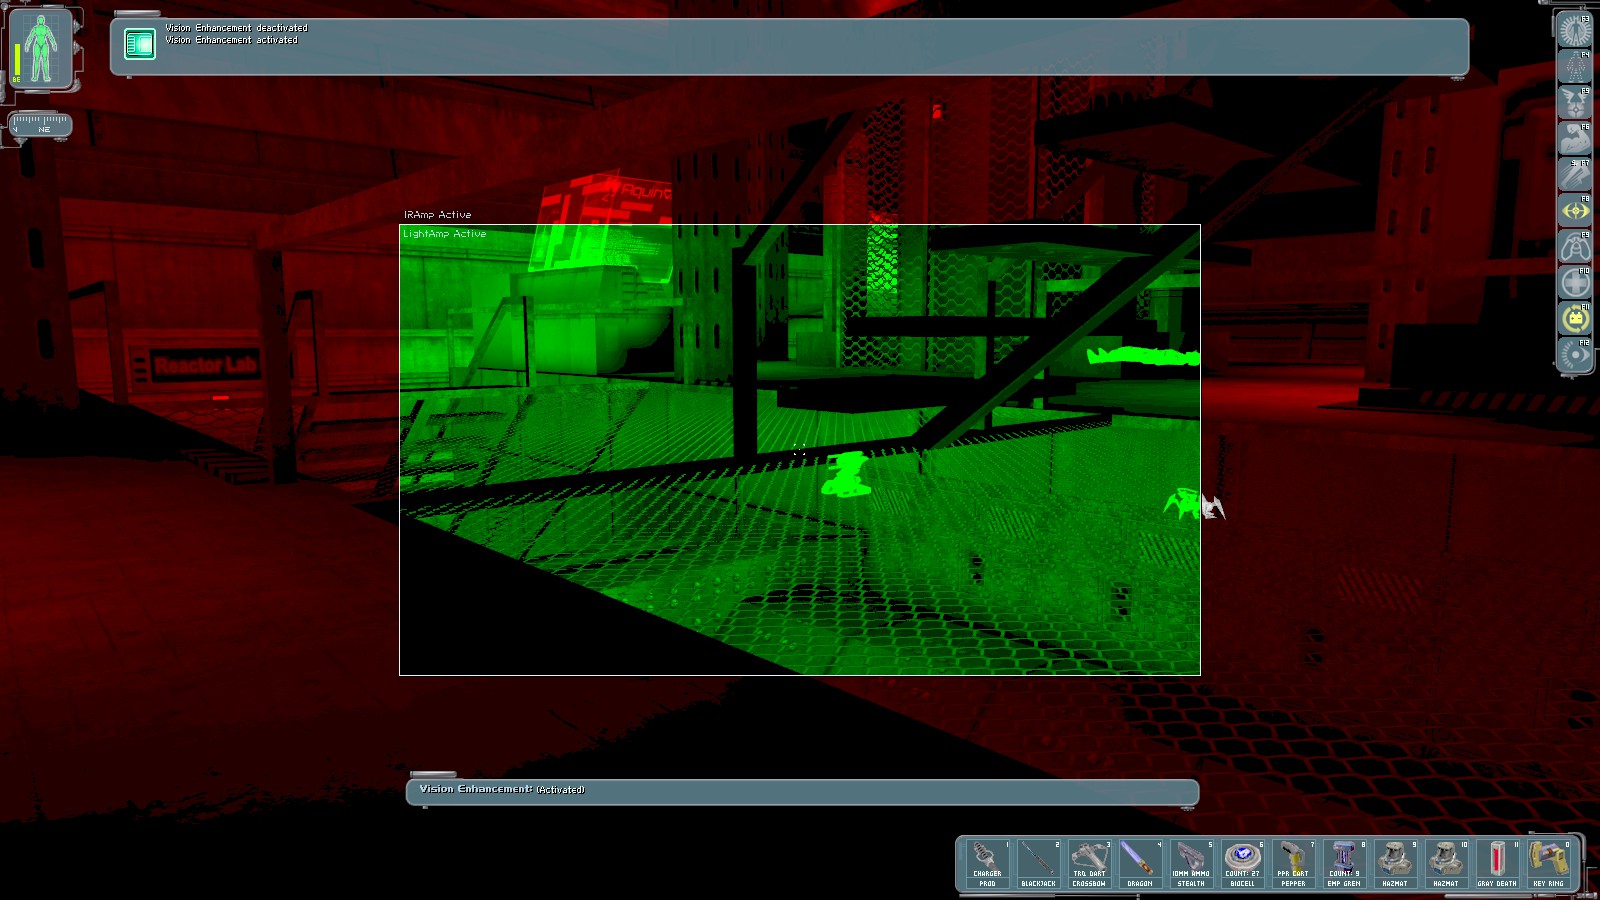Select the Charger Prod in belt slot 1
The width and height of the screenshot is (1600, 900).
click(x=988, y=864)
